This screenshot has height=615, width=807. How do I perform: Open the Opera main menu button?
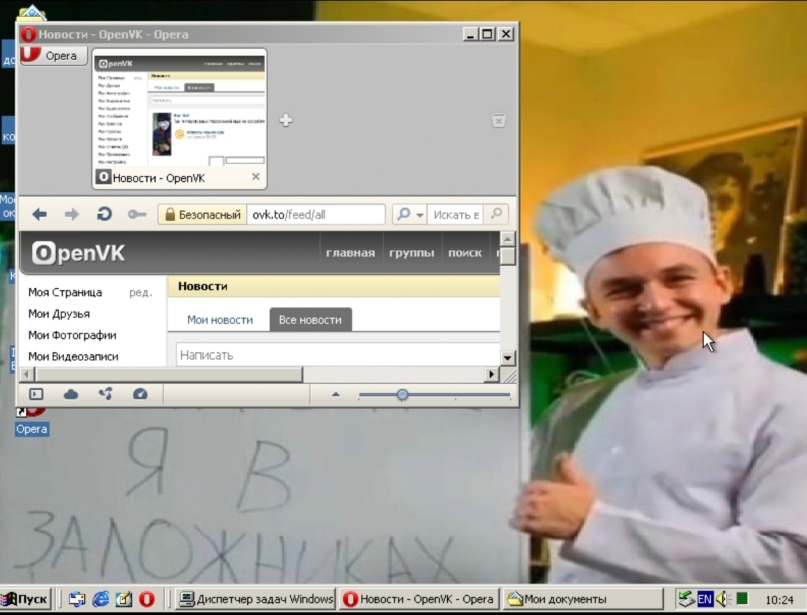(53, 56)
